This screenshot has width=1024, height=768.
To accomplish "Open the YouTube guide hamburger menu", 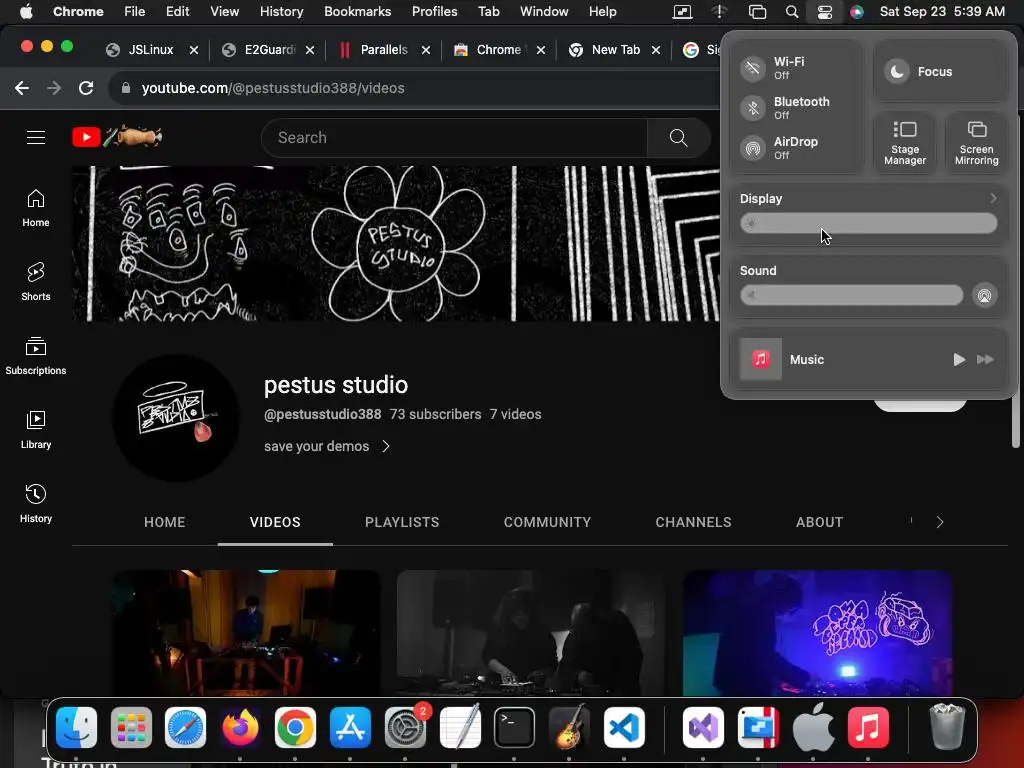I will [x=36, y=137].
